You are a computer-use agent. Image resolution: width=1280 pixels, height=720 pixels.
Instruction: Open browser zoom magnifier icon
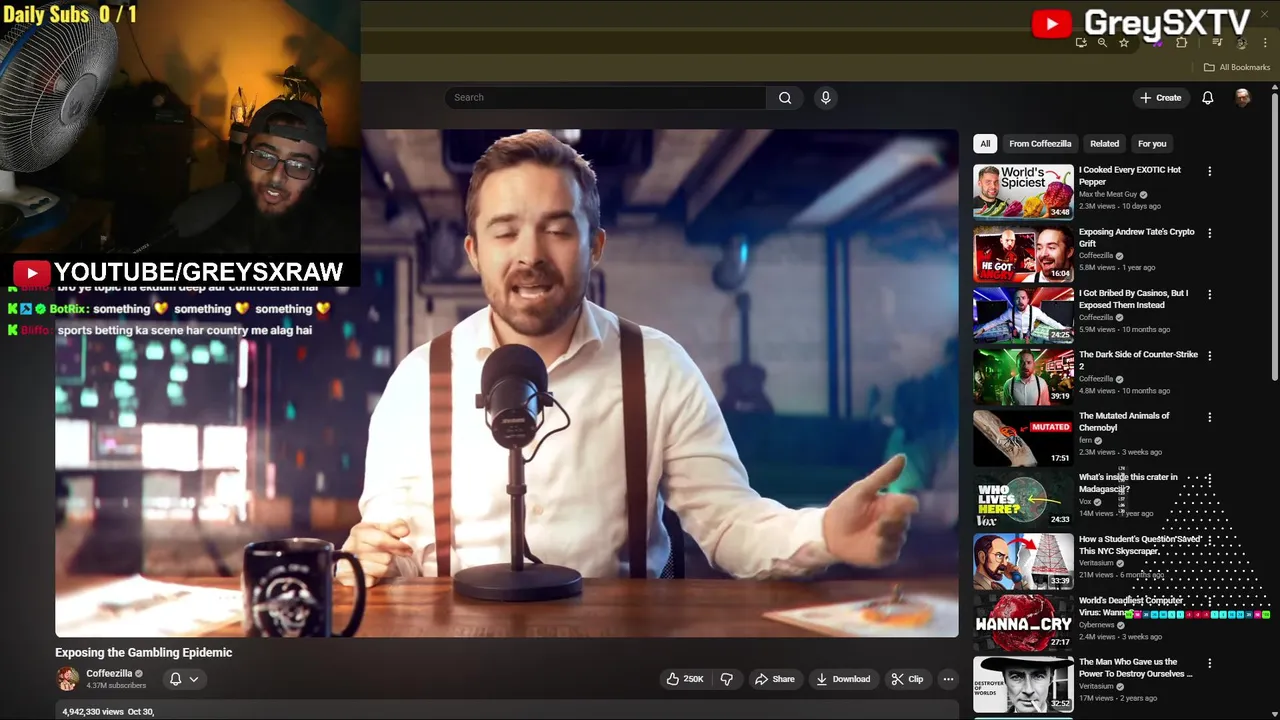pos(1102,43)
